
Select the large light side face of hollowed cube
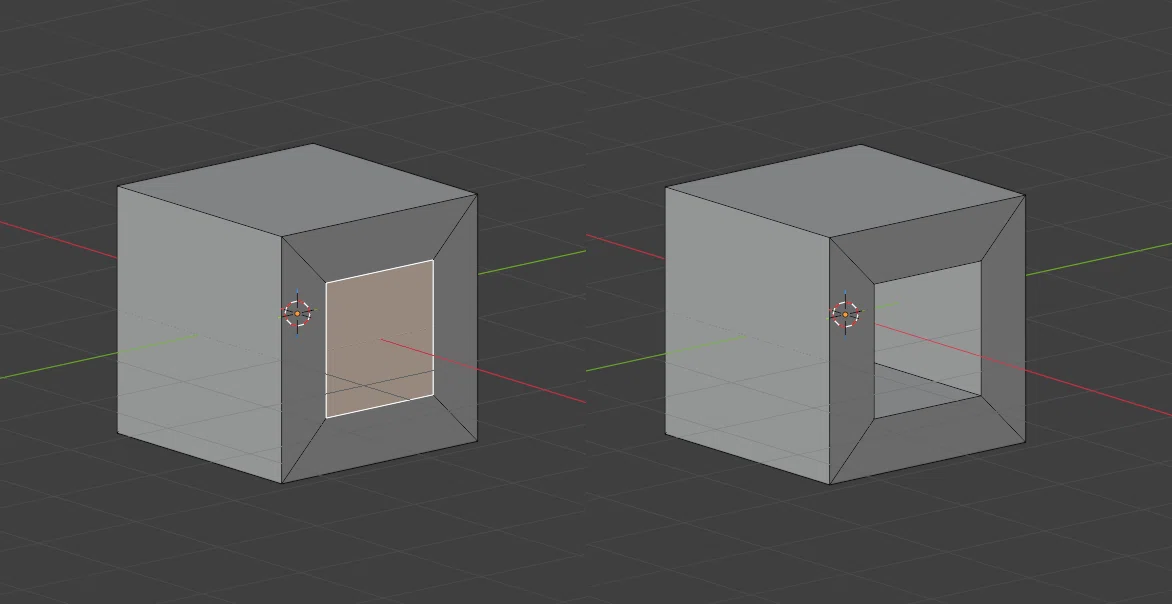point(747,336)
